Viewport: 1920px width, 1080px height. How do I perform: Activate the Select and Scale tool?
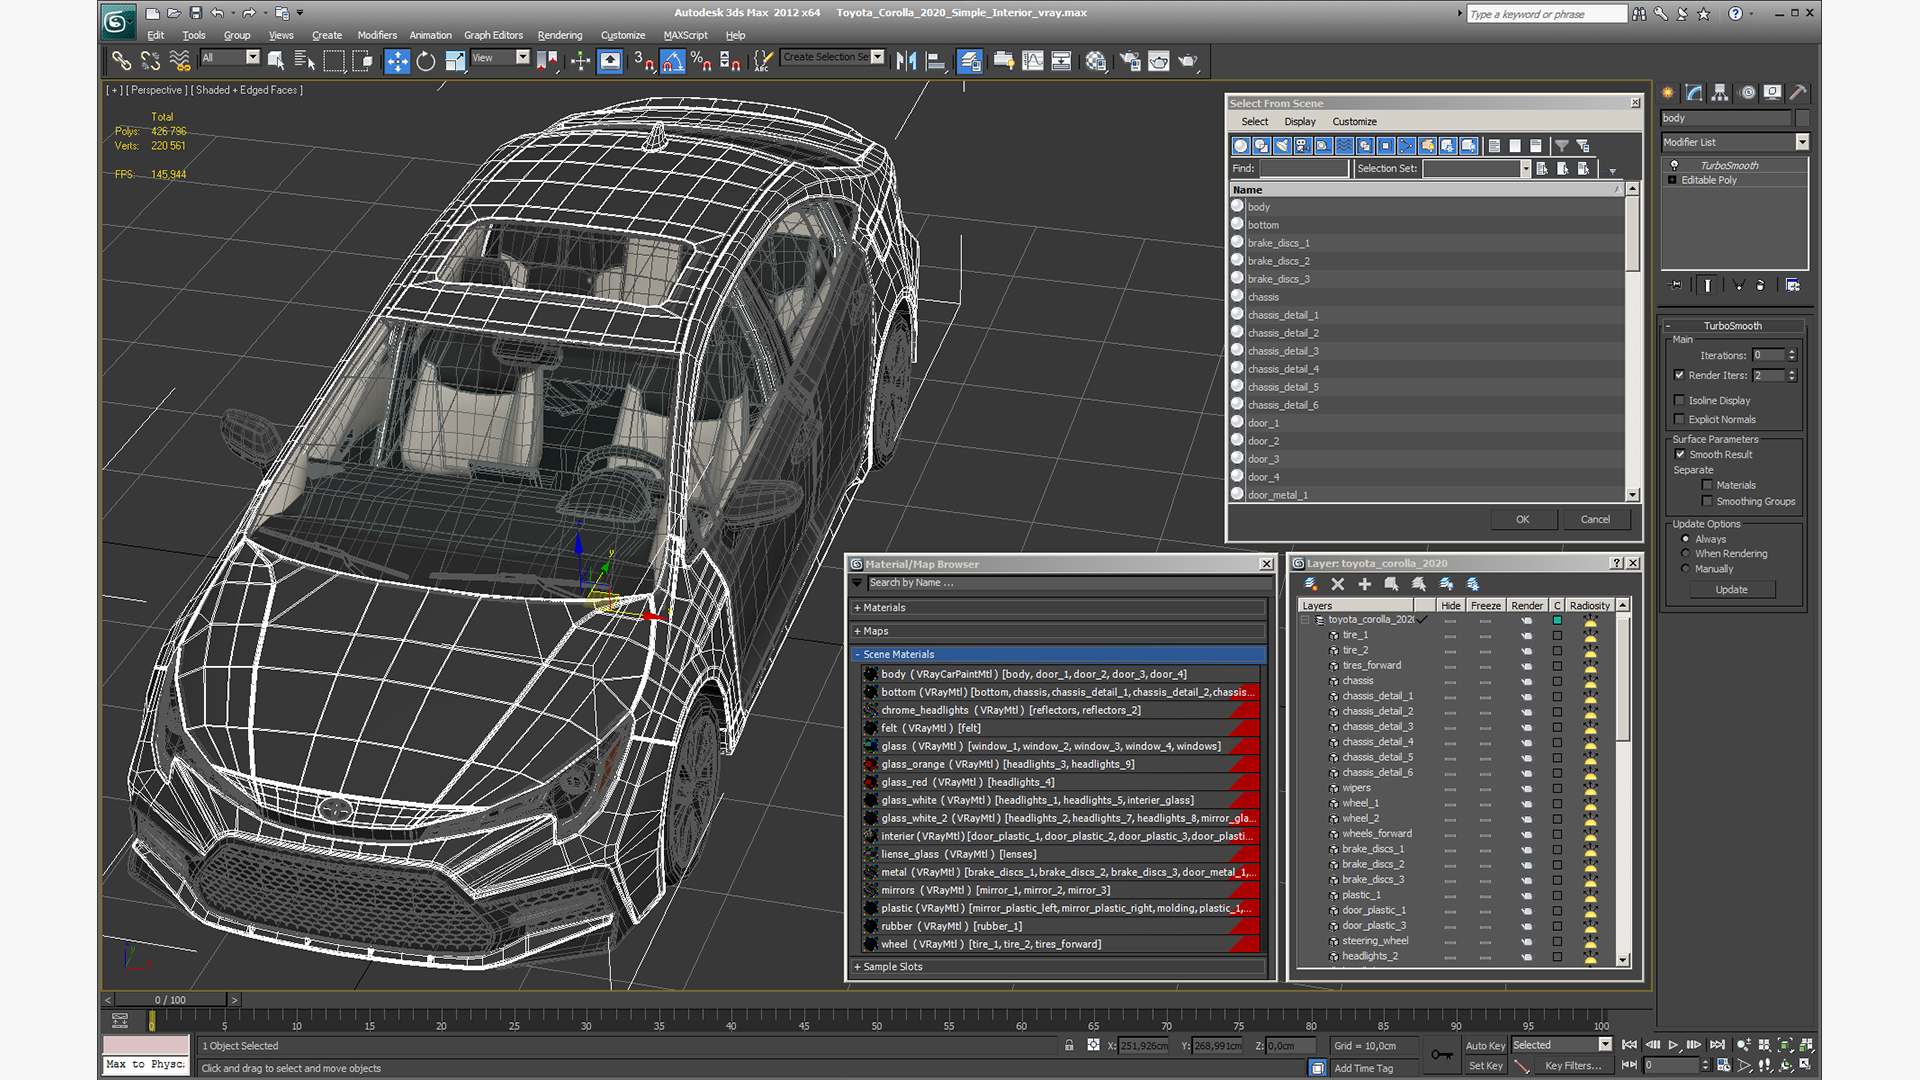click(x=455, y=61)
